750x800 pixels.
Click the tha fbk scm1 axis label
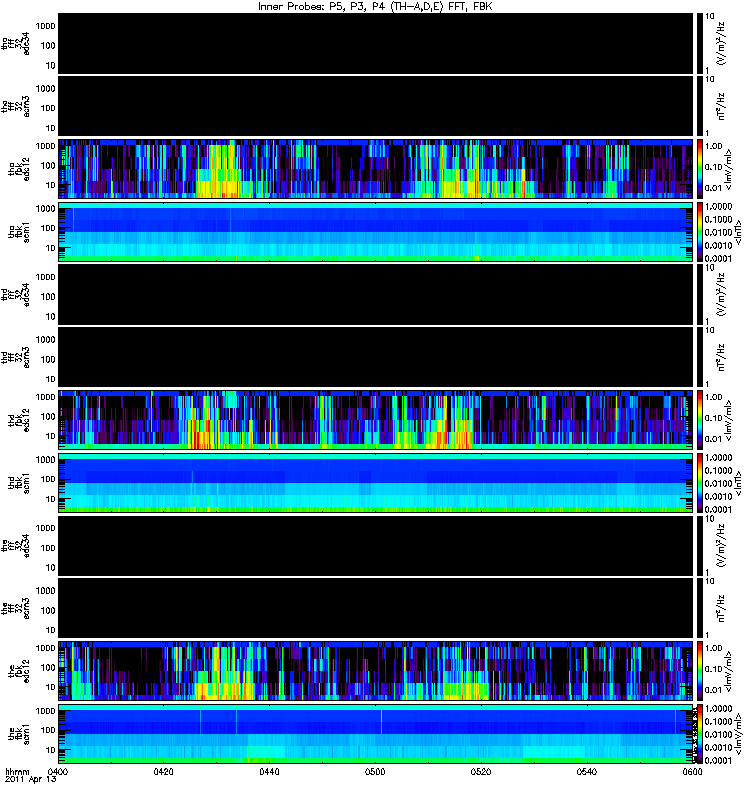(19, 232)
